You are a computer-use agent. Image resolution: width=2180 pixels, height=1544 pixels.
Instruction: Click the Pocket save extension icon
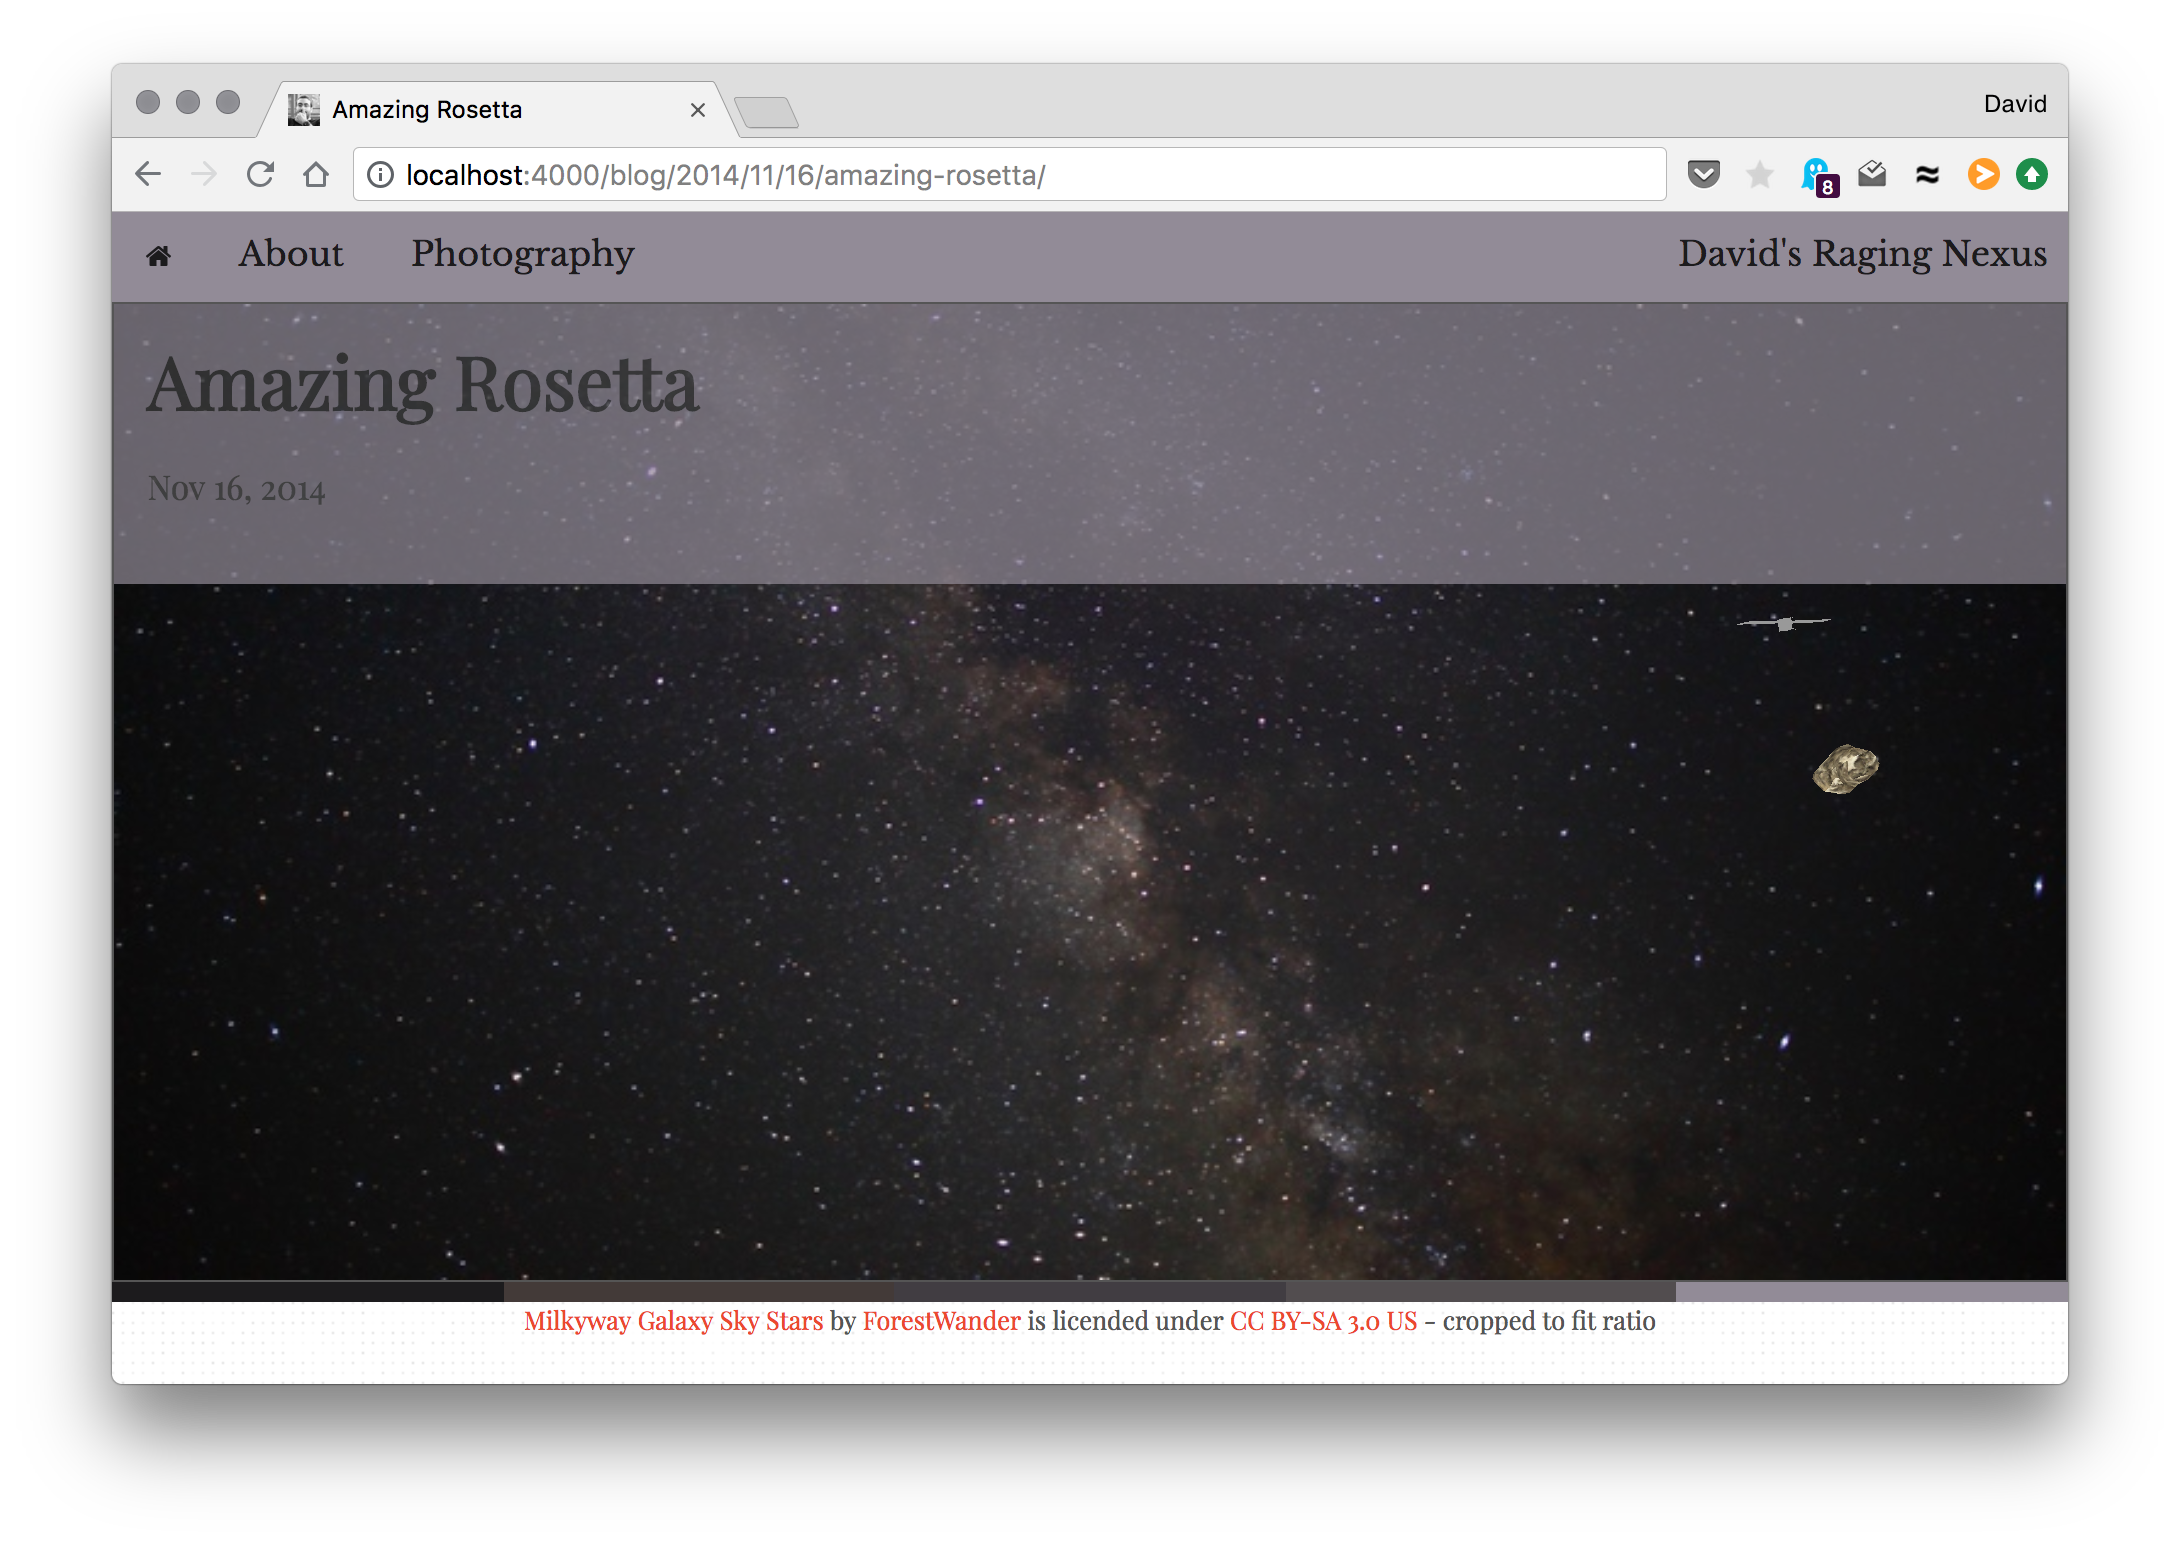(1703, 174)
